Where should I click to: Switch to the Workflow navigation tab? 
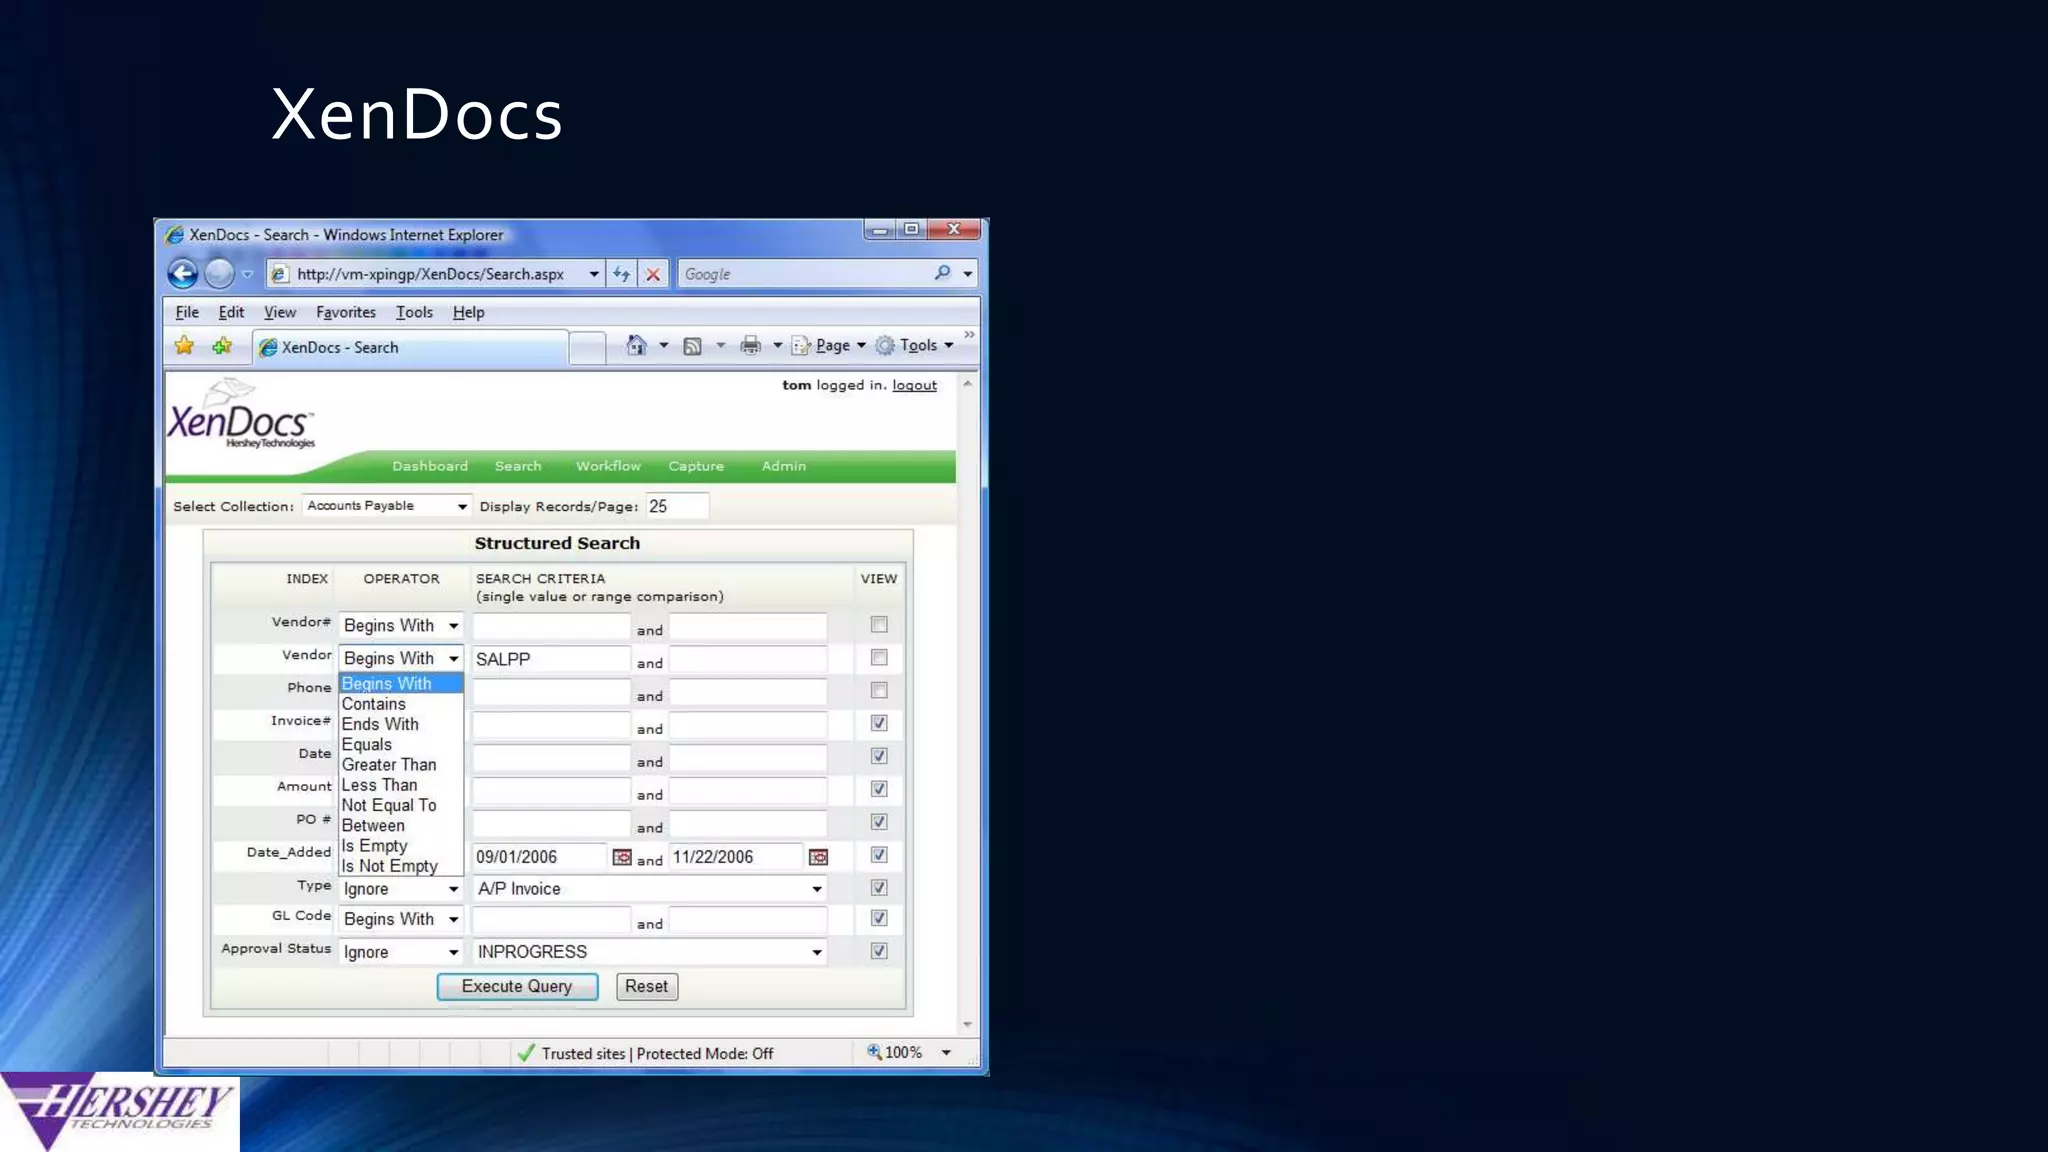[x=608, y=466]
